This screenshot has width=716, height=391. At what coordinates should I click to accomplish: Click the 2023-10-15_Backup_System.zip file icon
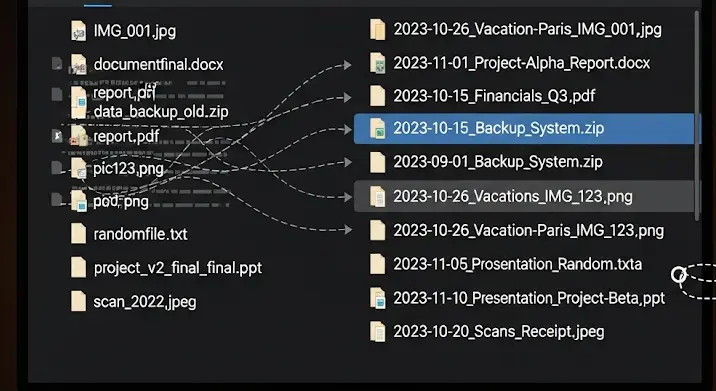[x=378, y=128]
